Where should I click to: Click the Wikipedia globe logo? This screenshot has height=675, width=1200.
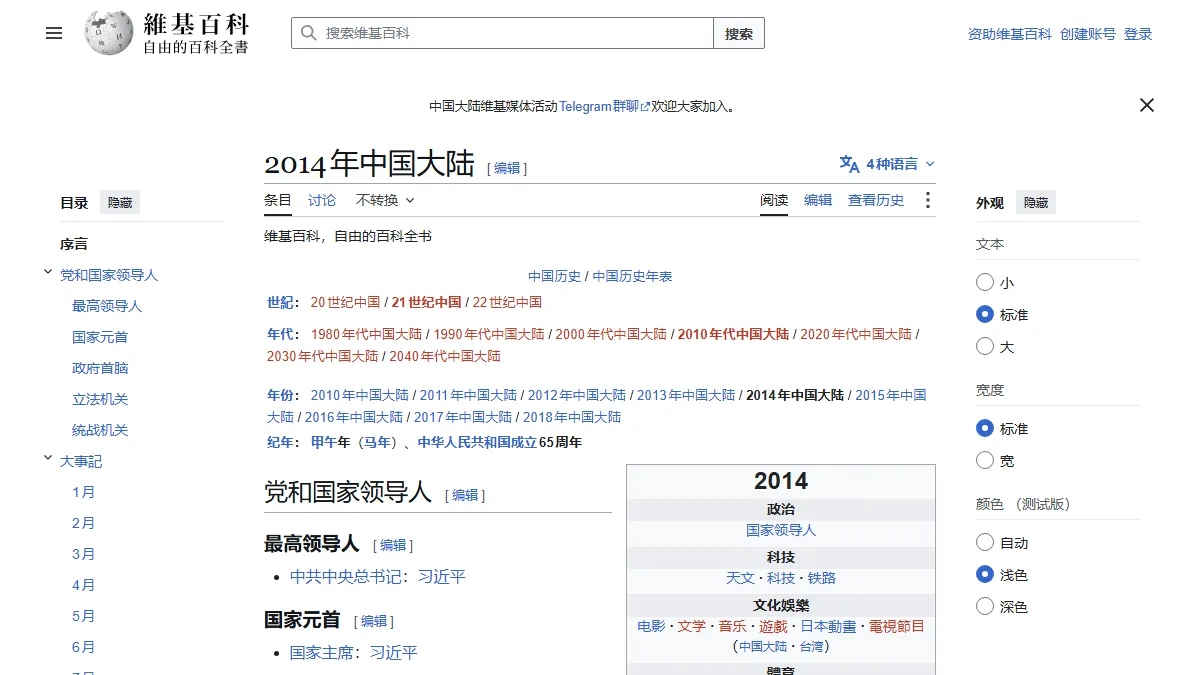[108, 33]
